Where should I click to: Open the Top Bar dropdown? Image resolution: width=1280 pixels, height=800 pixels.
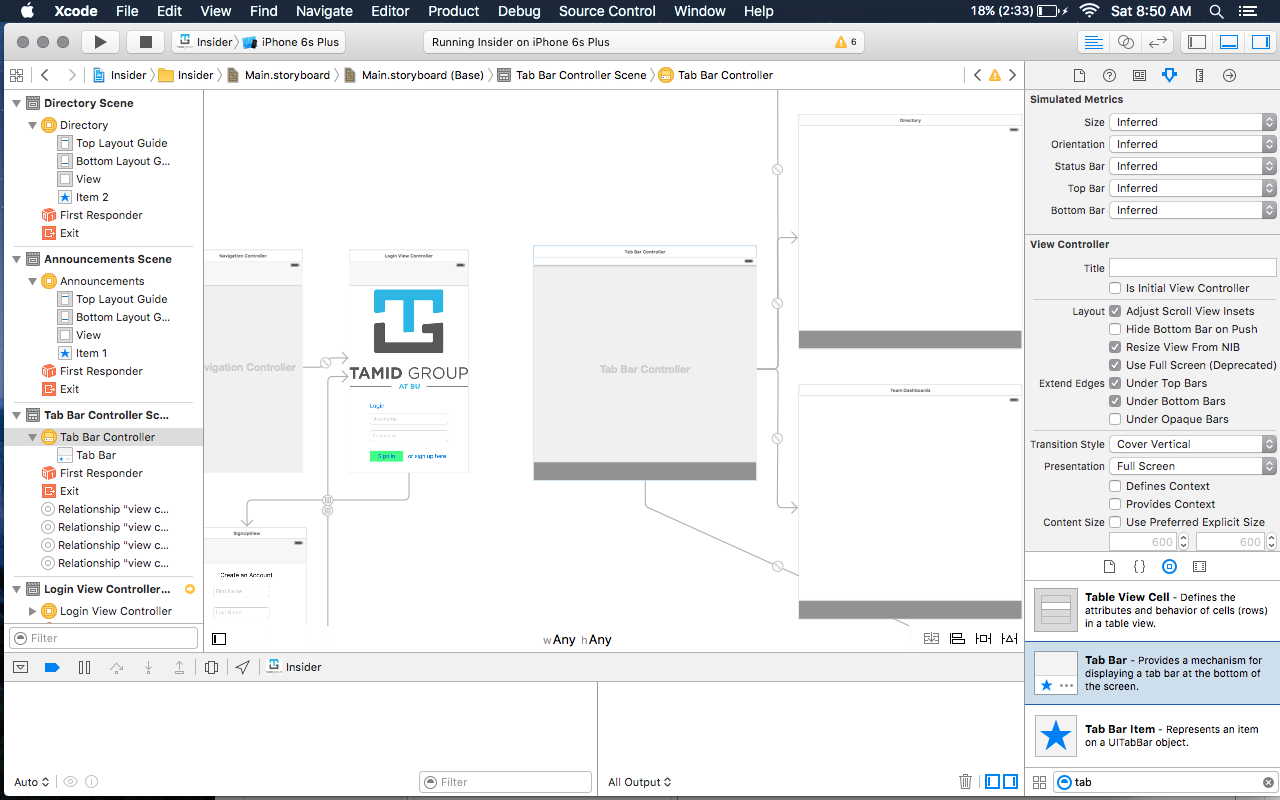[1193, 188]
